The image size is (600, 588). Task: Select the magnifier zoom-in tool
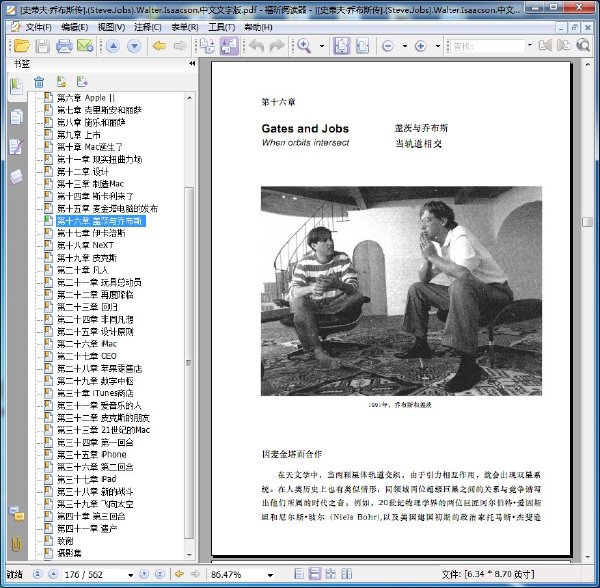click(x=304, y=46)
